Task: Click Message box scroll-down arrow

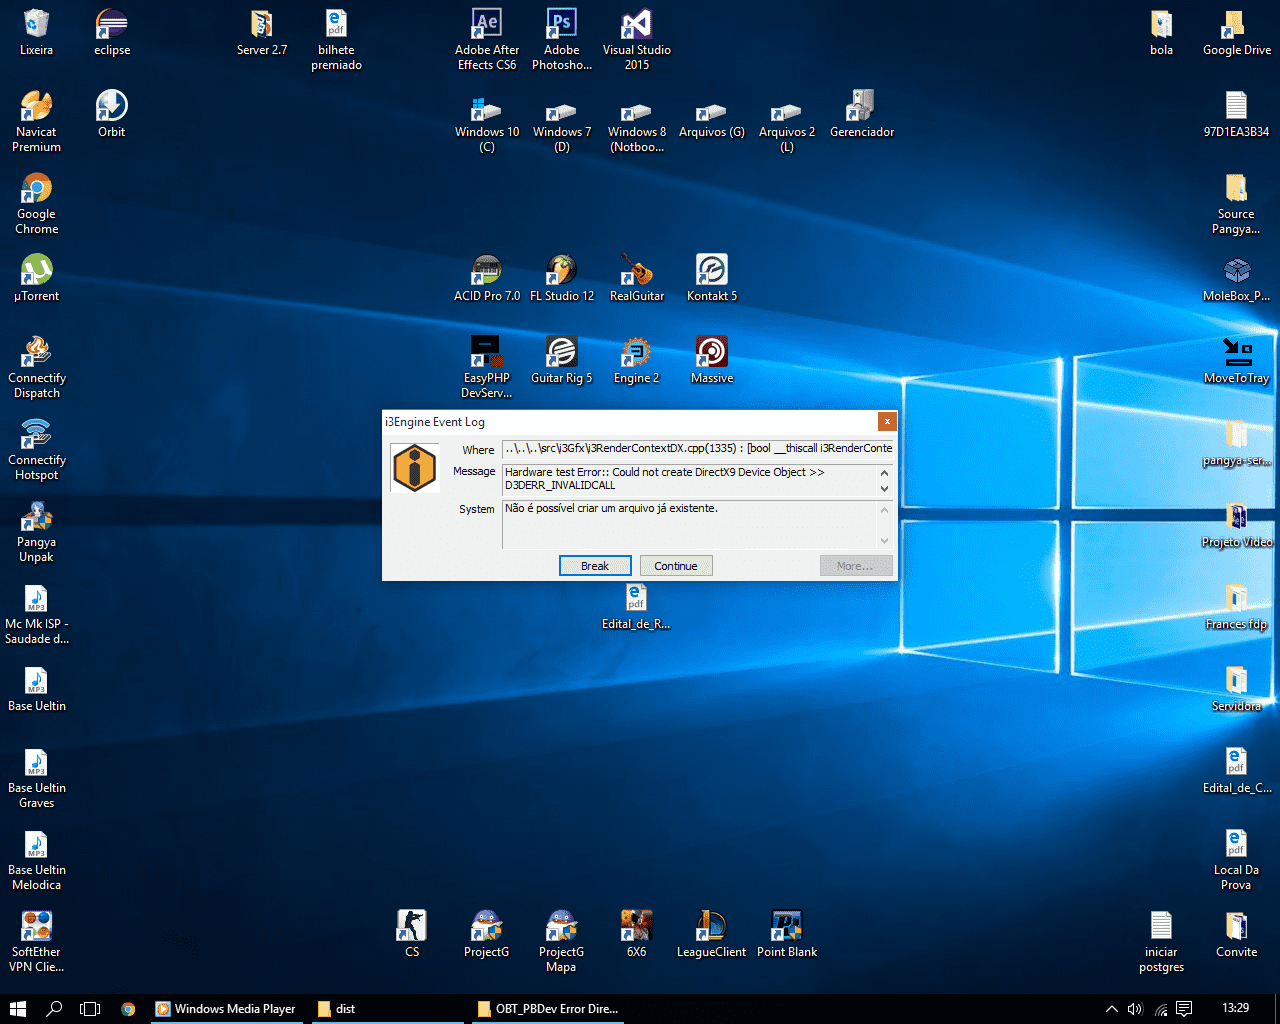Action: click(x=885, y=489)
